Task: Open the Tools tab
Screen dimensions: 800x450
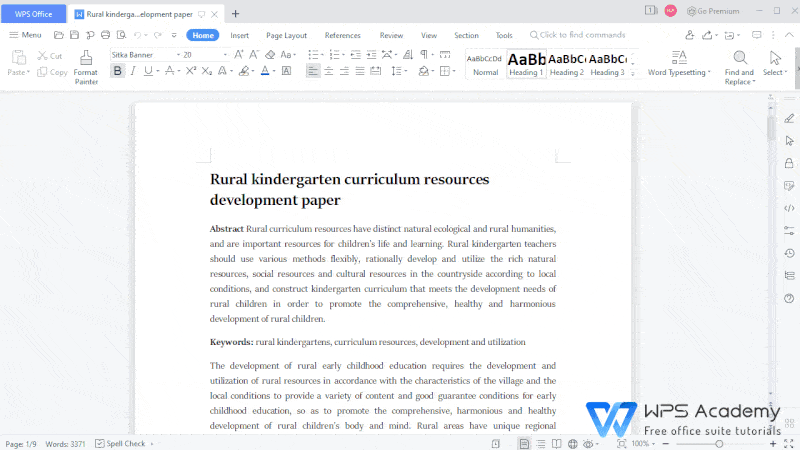Action: click(504, 35)
